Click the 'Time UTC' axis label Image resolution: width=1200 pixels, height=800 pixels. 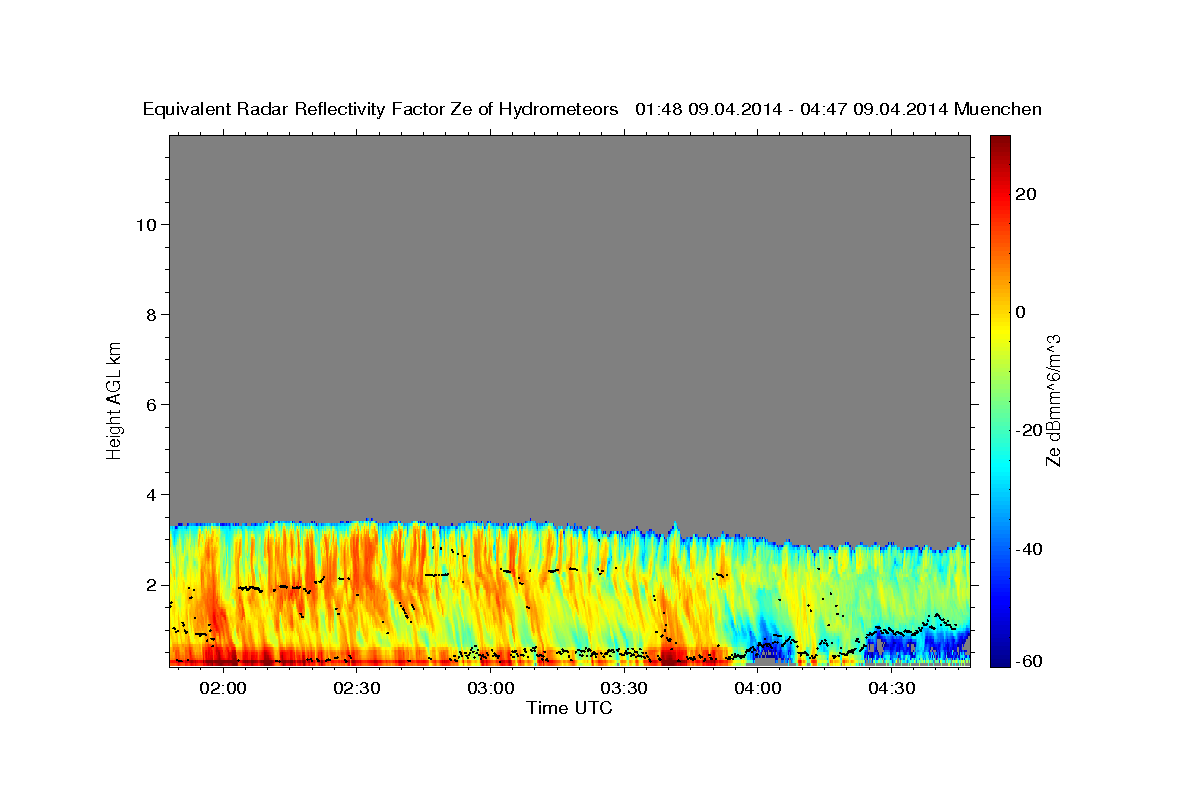[x=569, y=708]
